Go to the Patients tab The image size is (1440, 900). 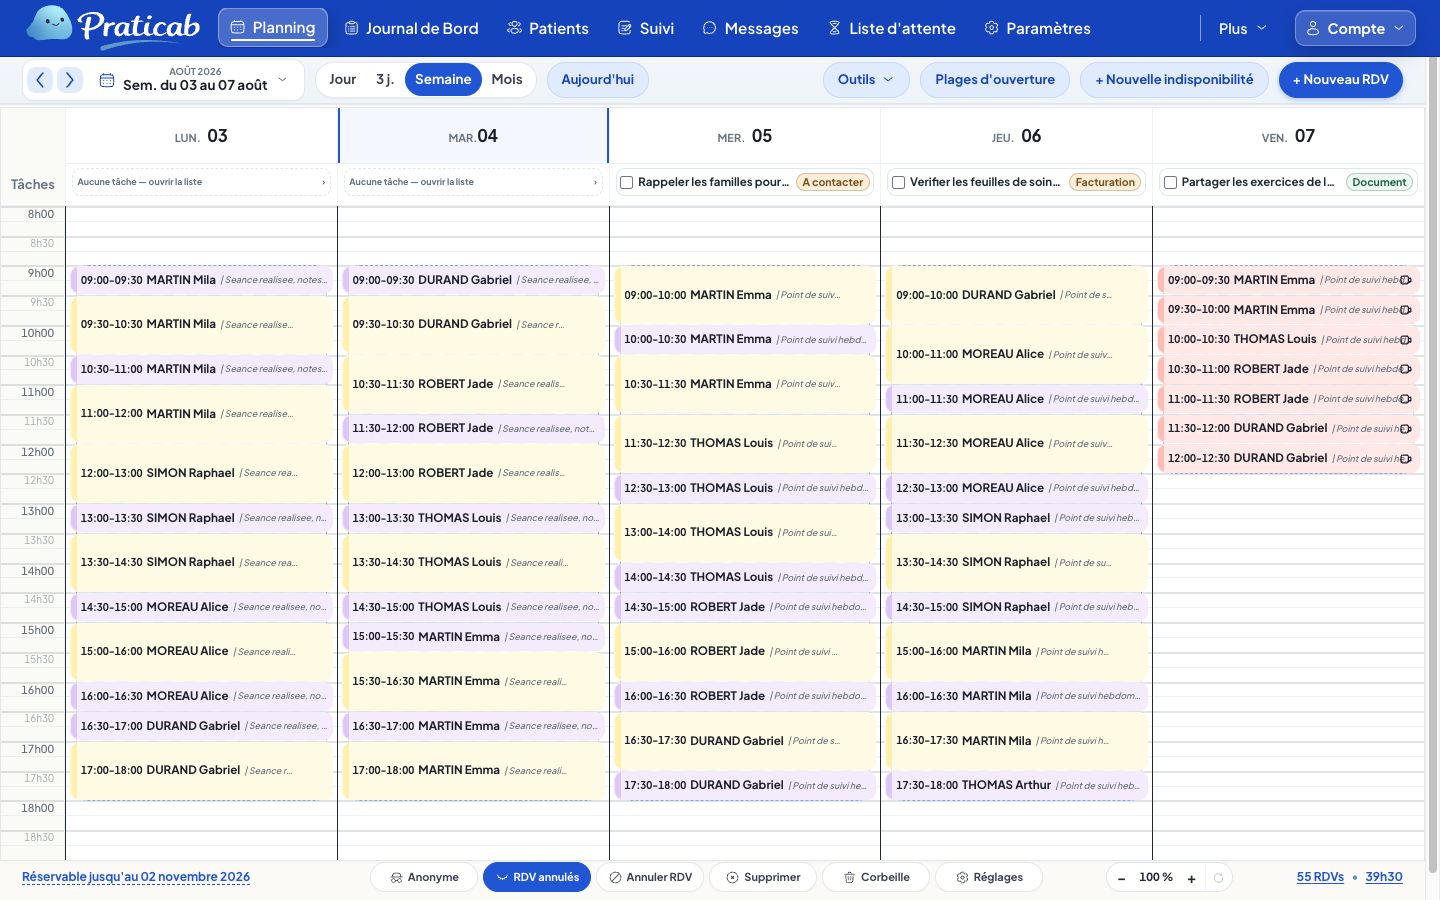(547, 28)
